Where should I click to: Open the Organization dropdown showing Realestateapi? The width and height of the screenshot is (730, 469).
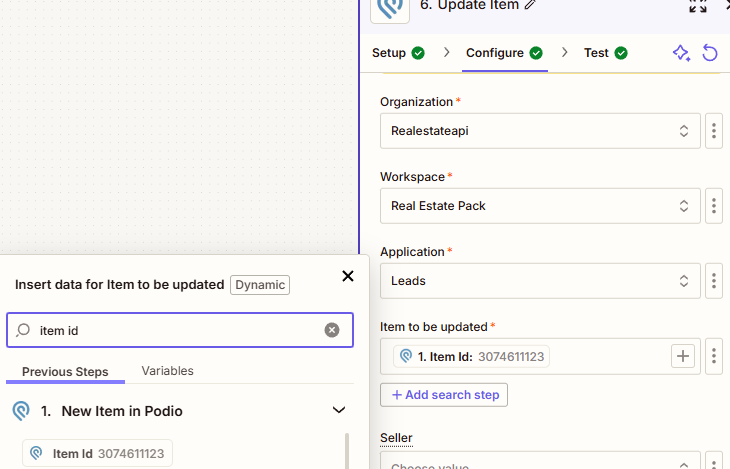click(540, 131)
